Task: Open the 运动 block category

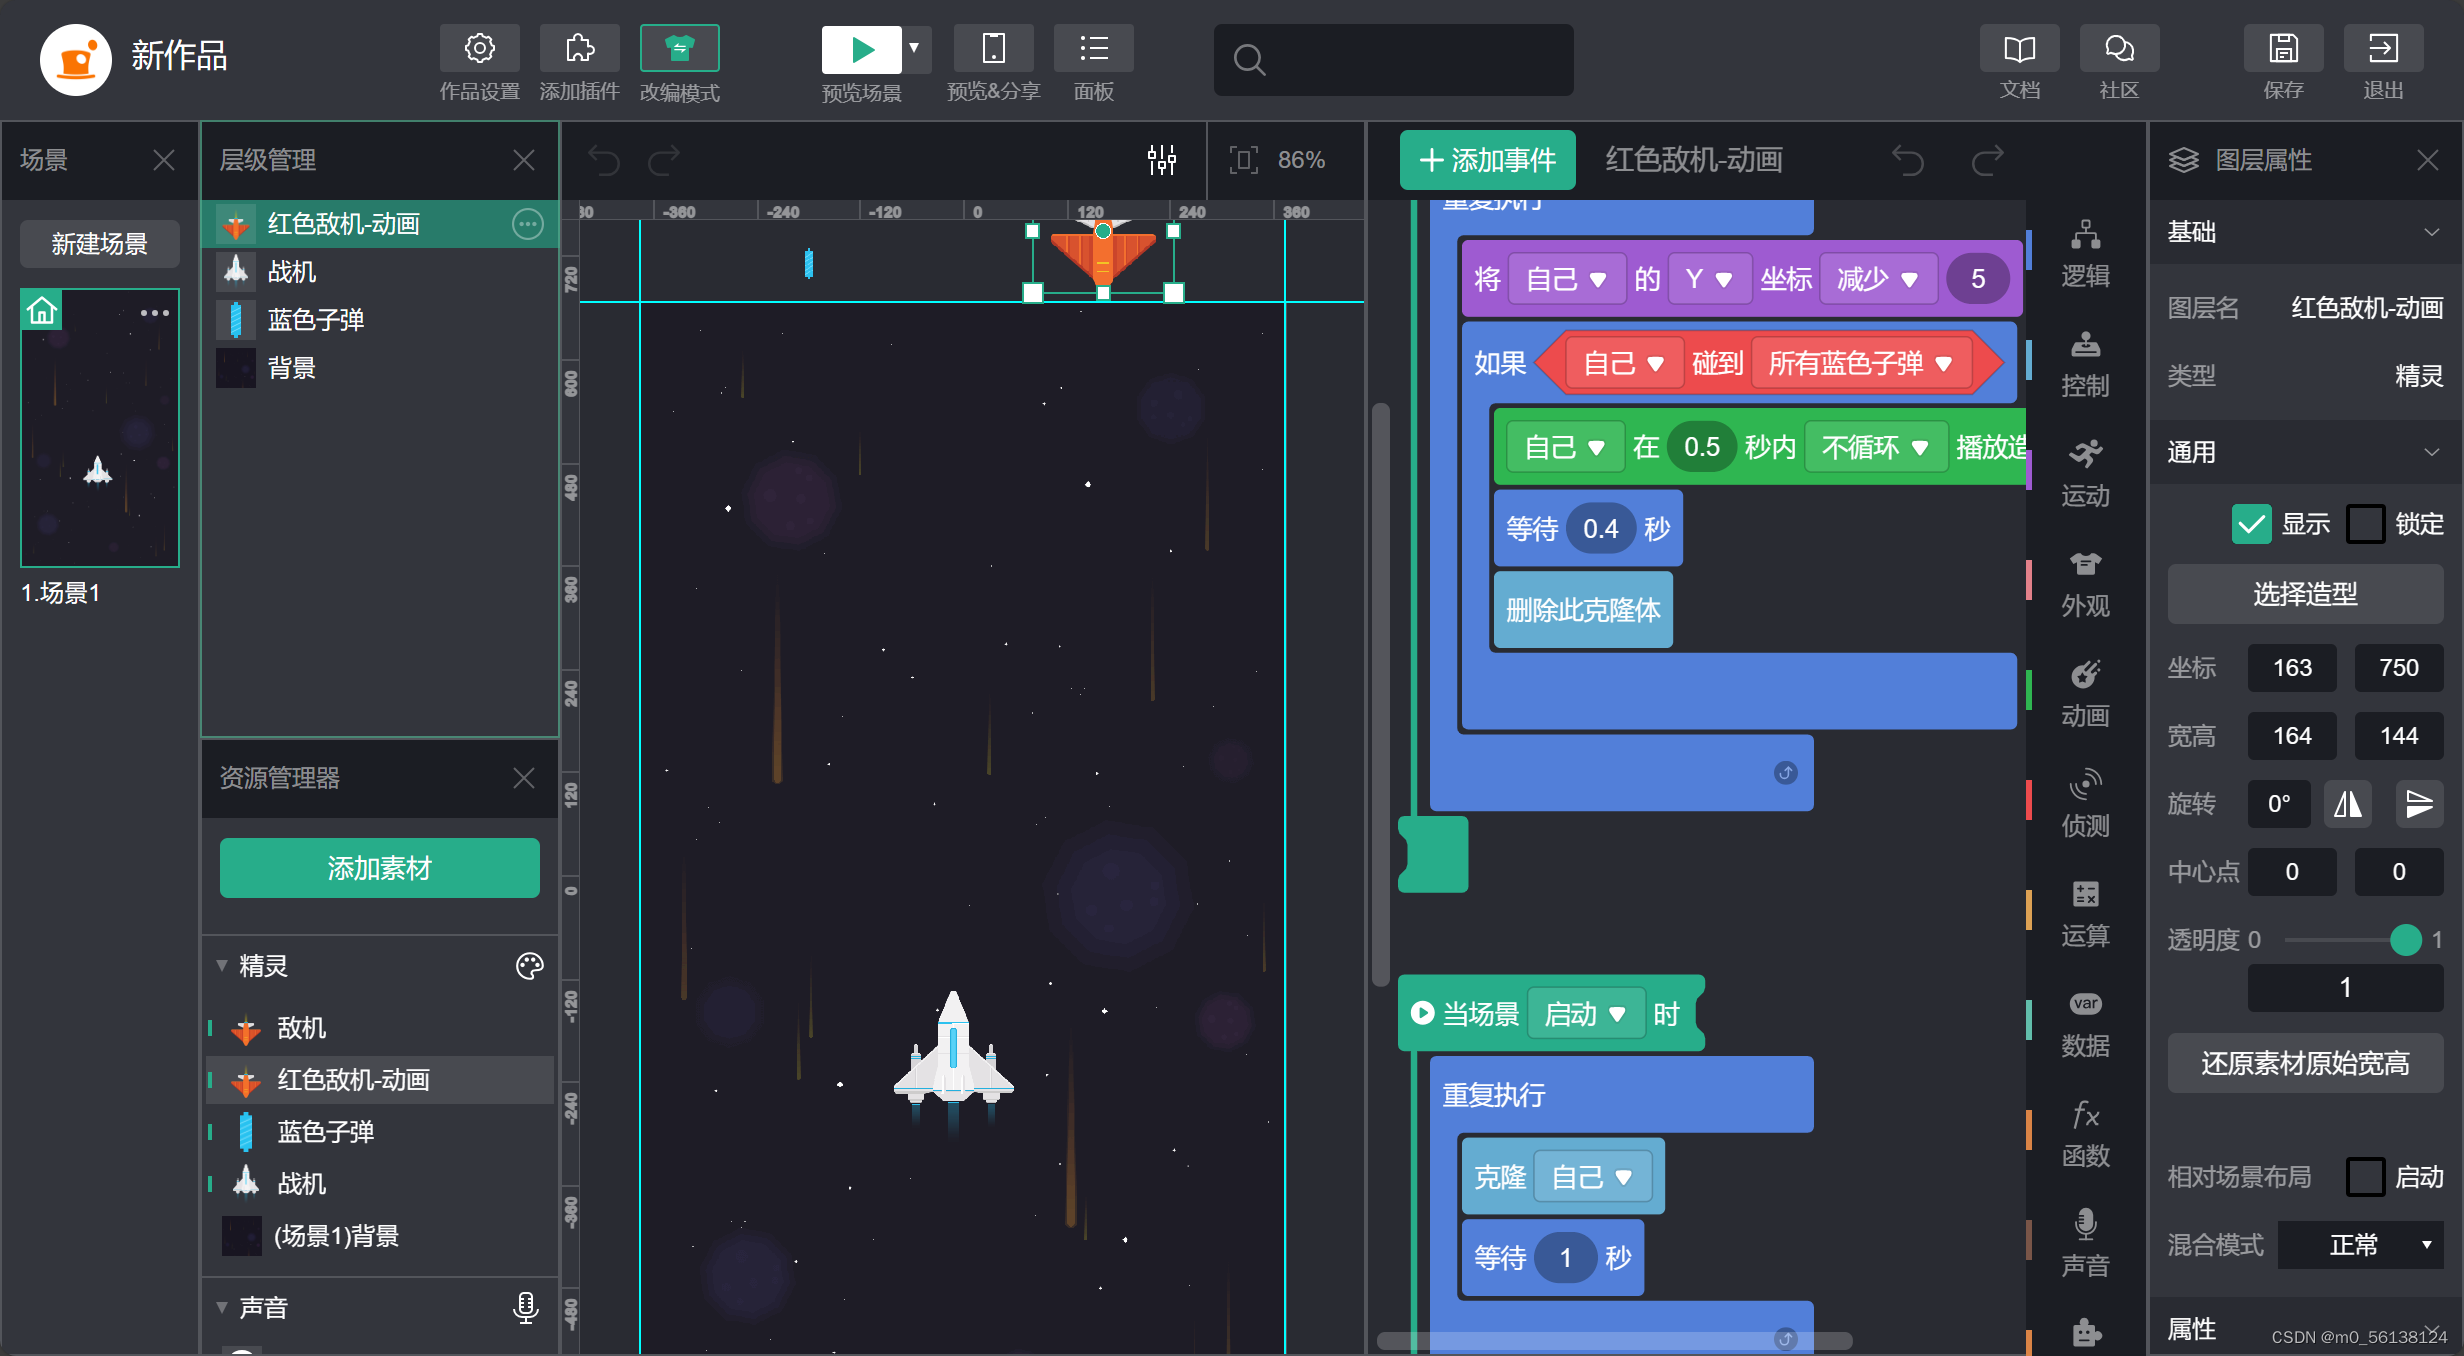Action: tap(2085, 473)
